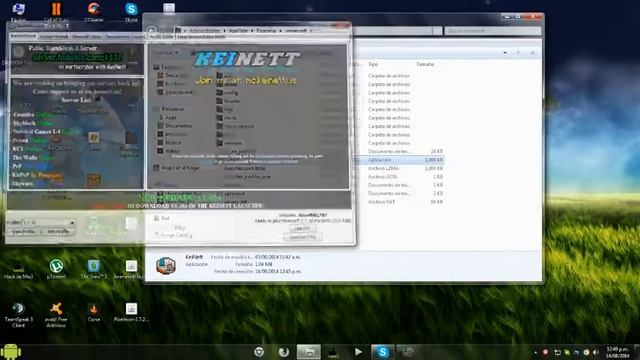640x360 pixels.
Task: Select the row with type Archivo JSON
Action: click(x=399, y=177)
